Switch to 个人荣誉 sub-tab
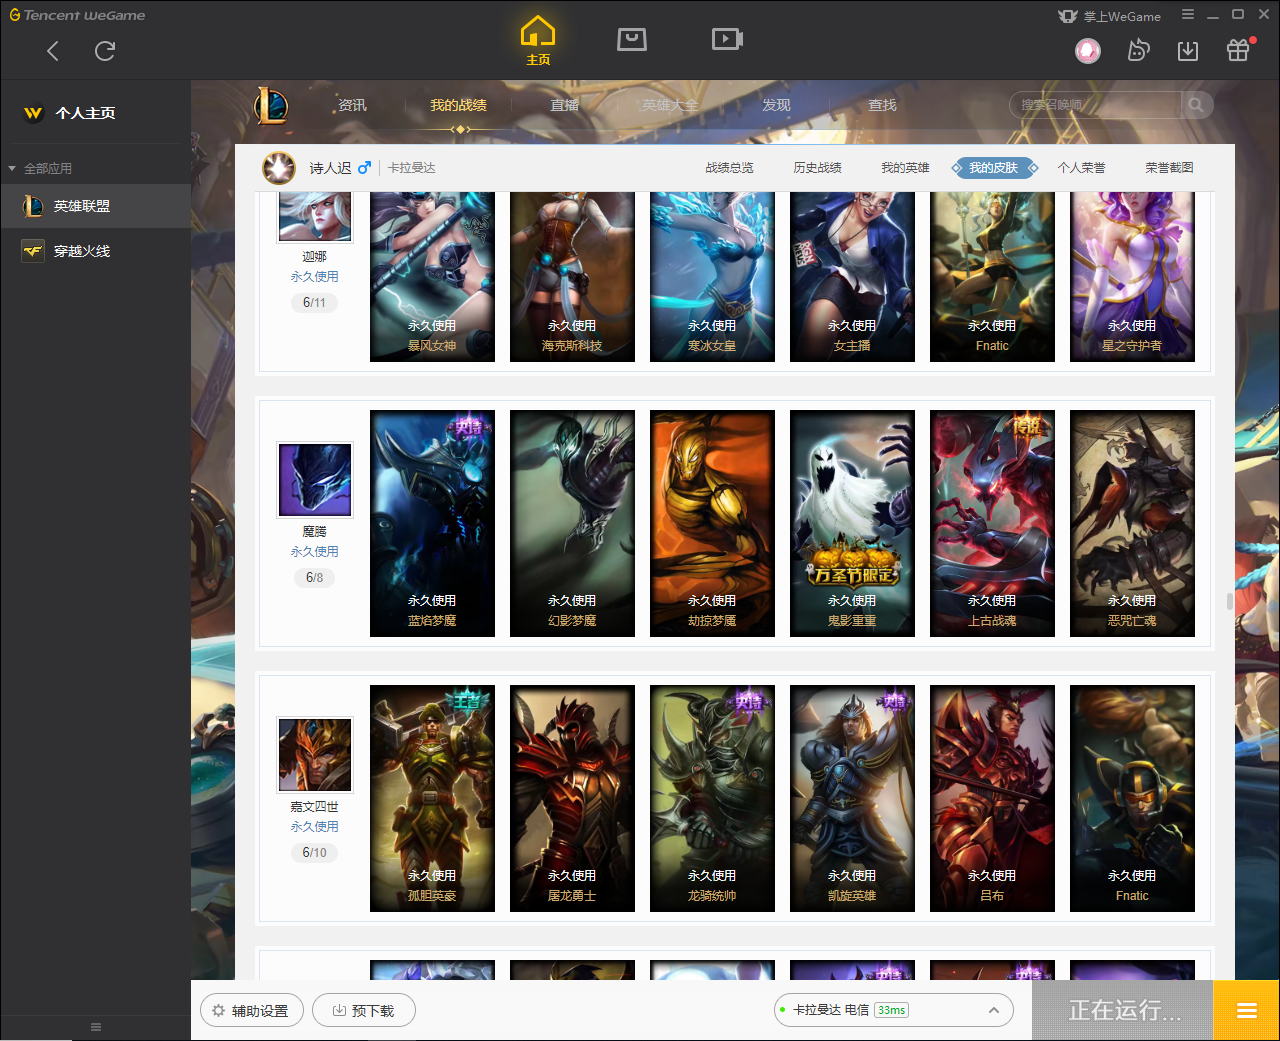This screenshot has height=1041, width=1280. pos(1081,168)
